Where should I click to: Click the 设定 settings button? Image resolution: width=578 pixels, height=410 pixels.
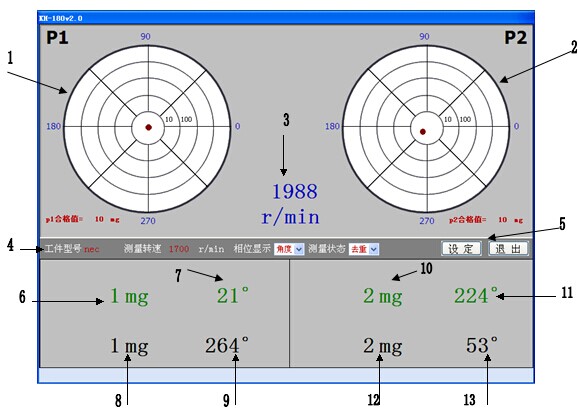461,249
